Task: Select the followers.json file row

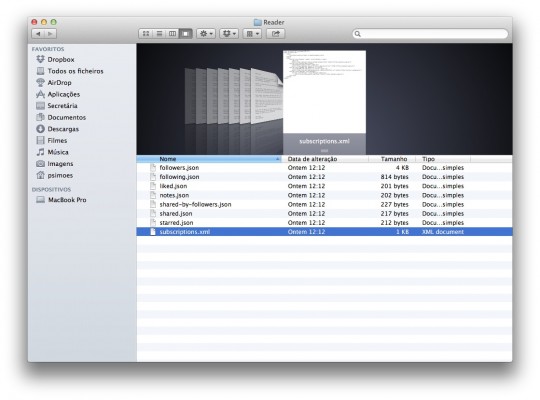Action: click(x=324, y=167)
